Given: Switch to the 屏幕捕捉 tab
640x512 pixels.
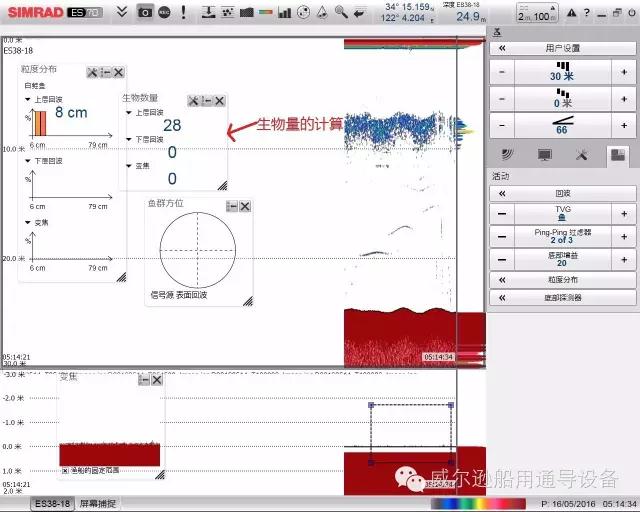Looking at the screenshot, I should tap(98, 503).
